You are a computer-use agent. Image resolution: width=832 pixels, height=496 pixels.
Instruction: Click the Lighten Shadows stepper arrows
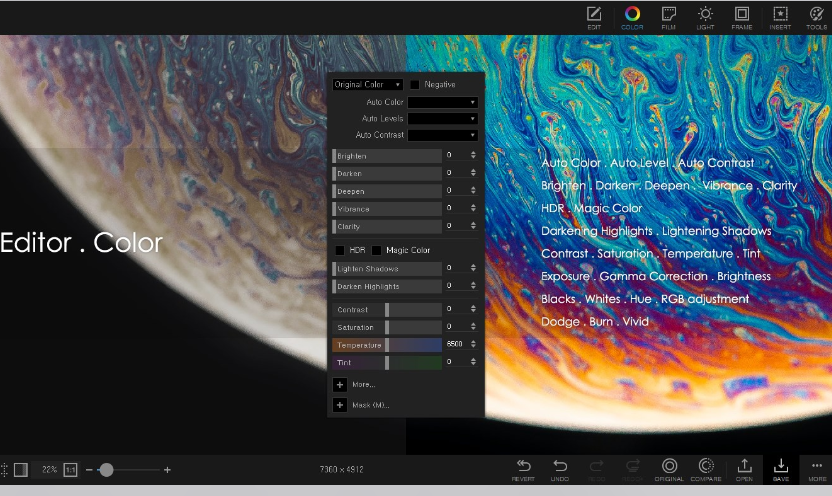(x=473, y=268)
